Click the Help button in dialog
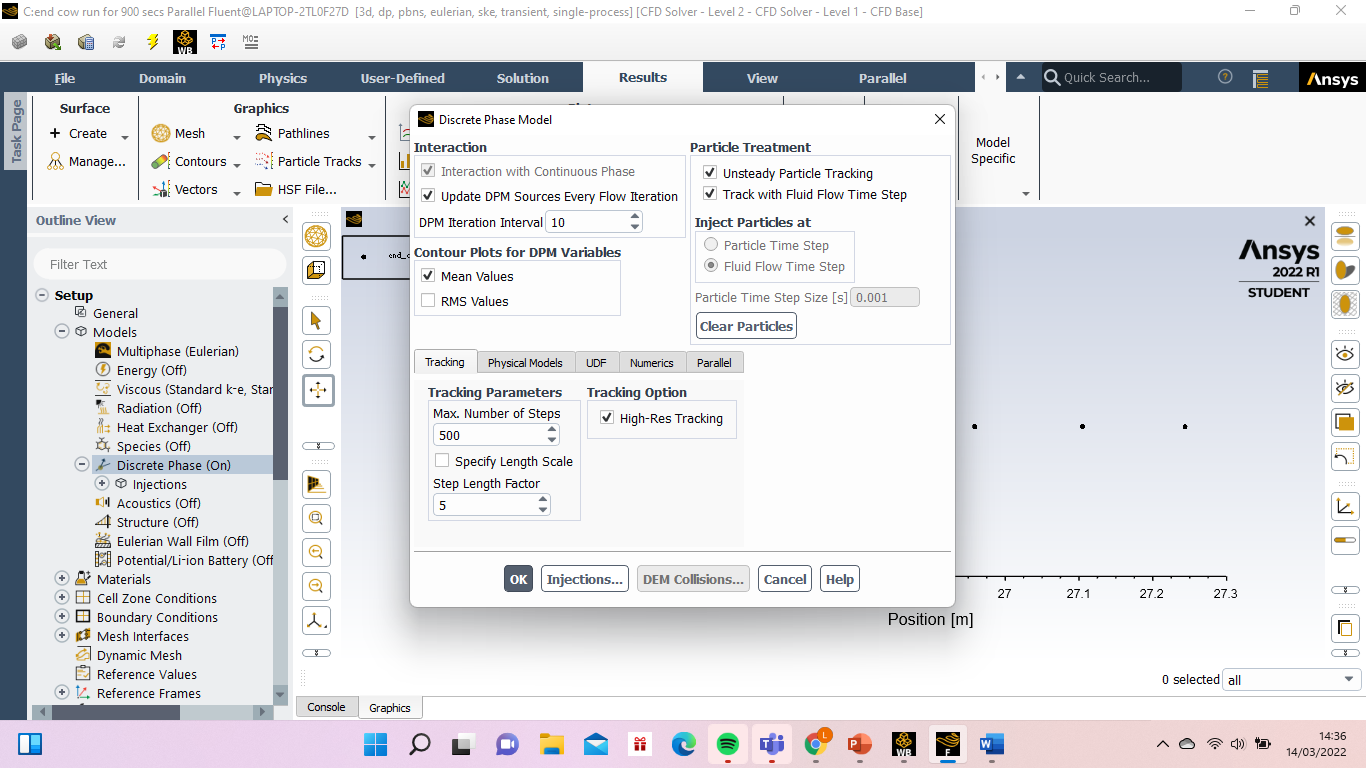 [x=840, y=579]
